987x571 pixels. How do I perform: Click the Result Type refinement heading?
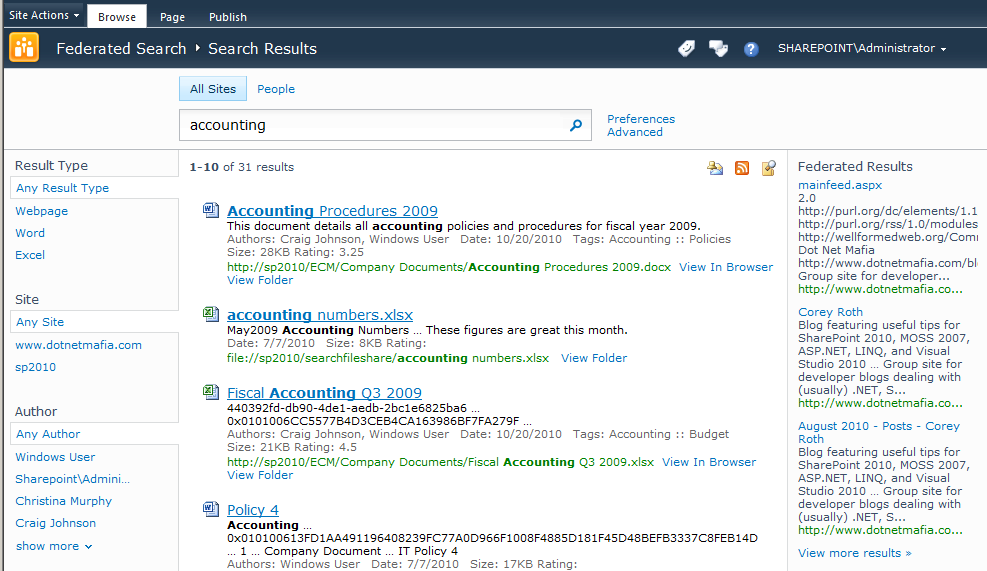(x=51, y=166)
